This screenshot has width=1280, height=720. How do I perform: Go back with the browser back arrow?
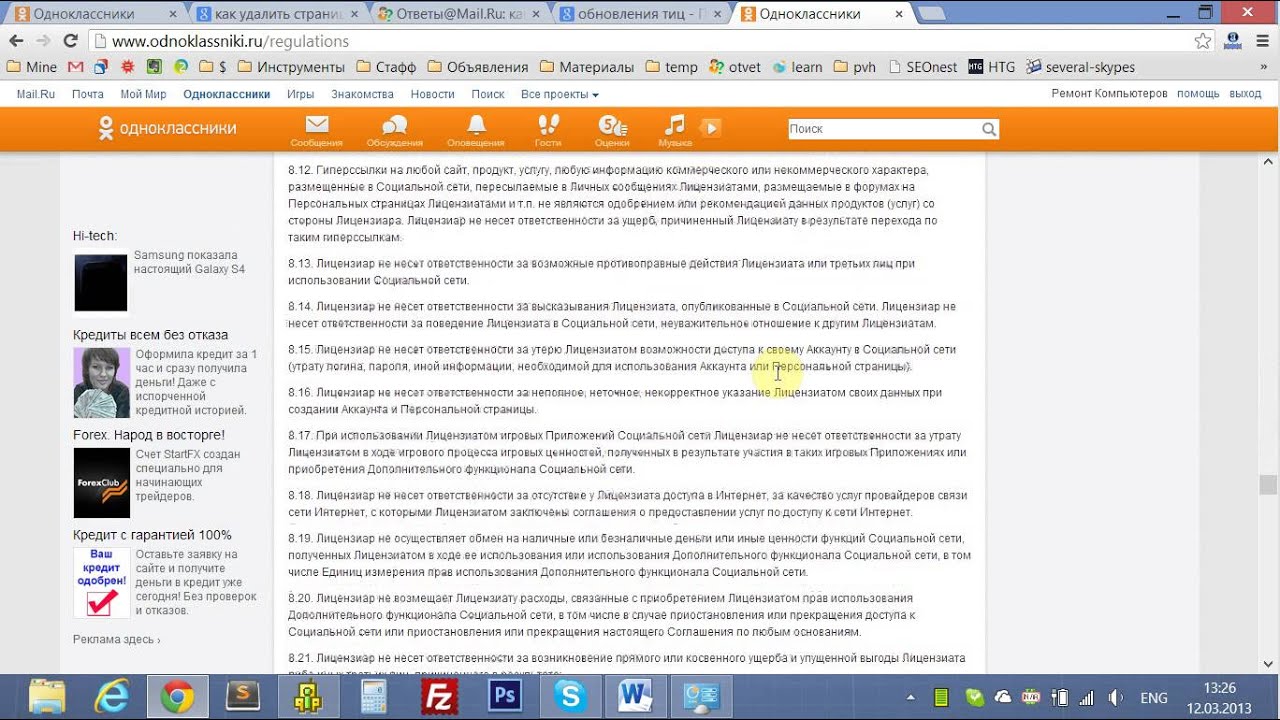[x=16, y=41]
